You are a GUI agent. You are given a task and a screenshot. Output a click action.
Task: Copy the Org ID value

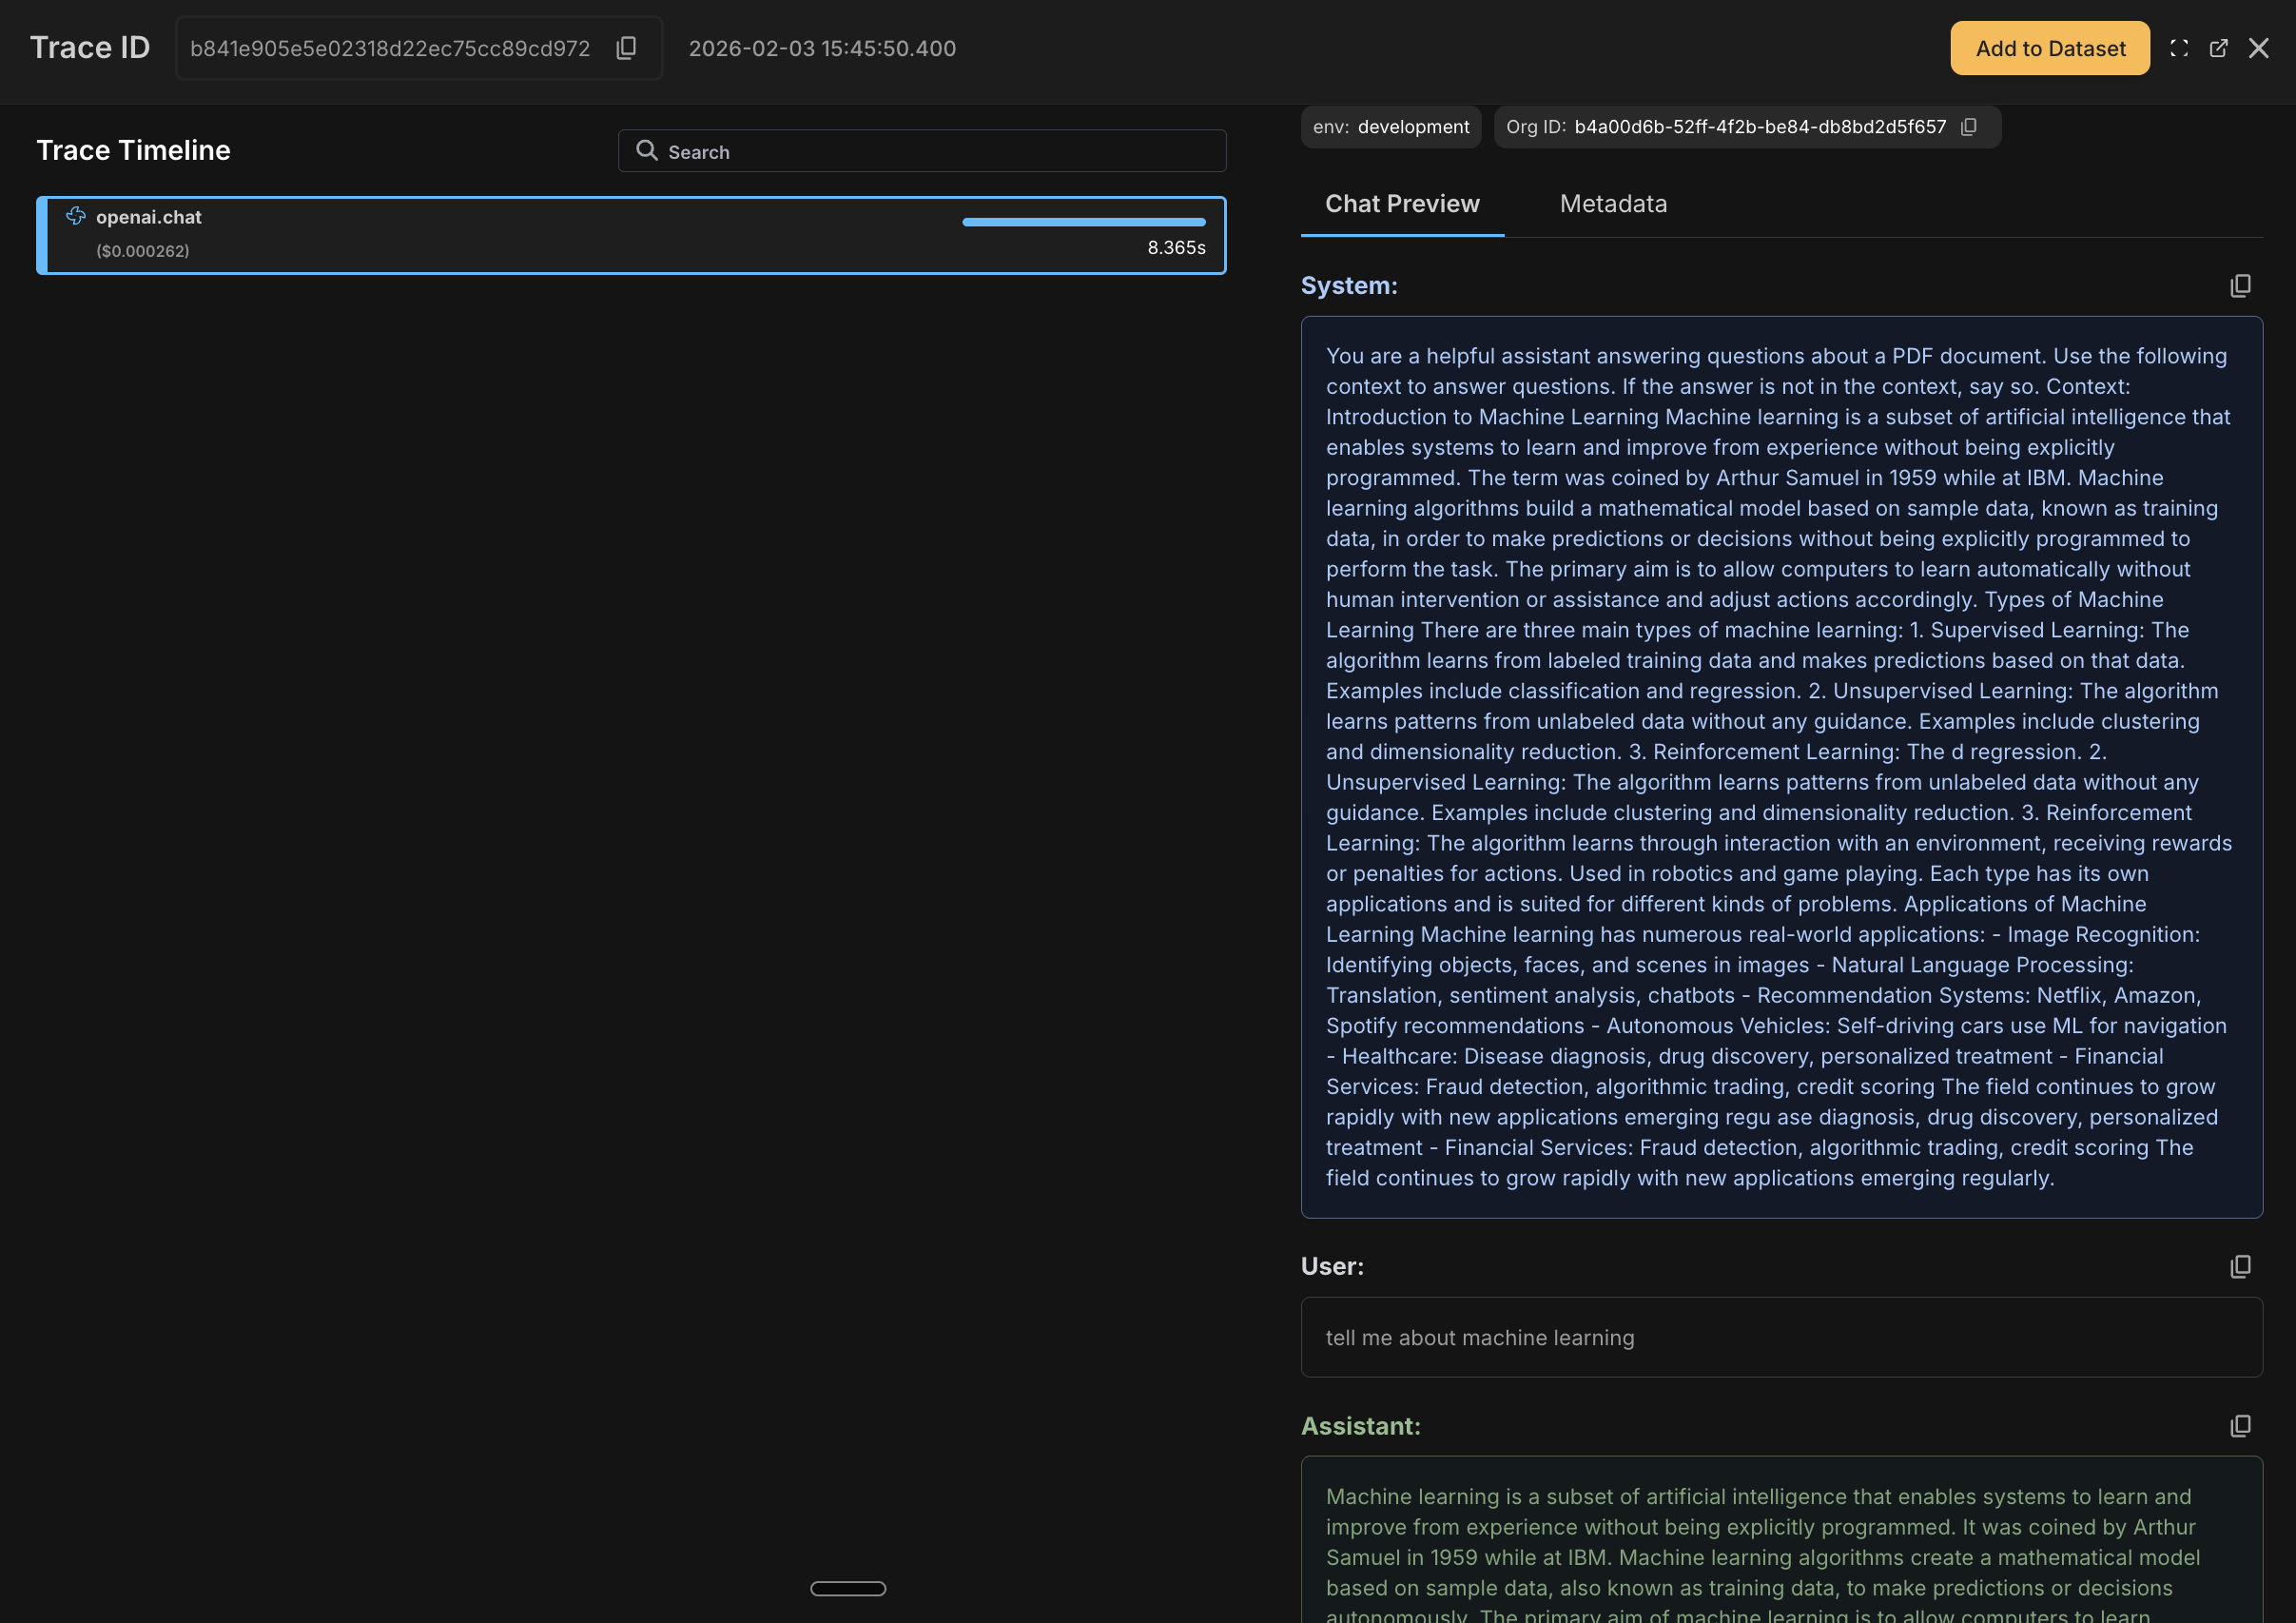1969,126
